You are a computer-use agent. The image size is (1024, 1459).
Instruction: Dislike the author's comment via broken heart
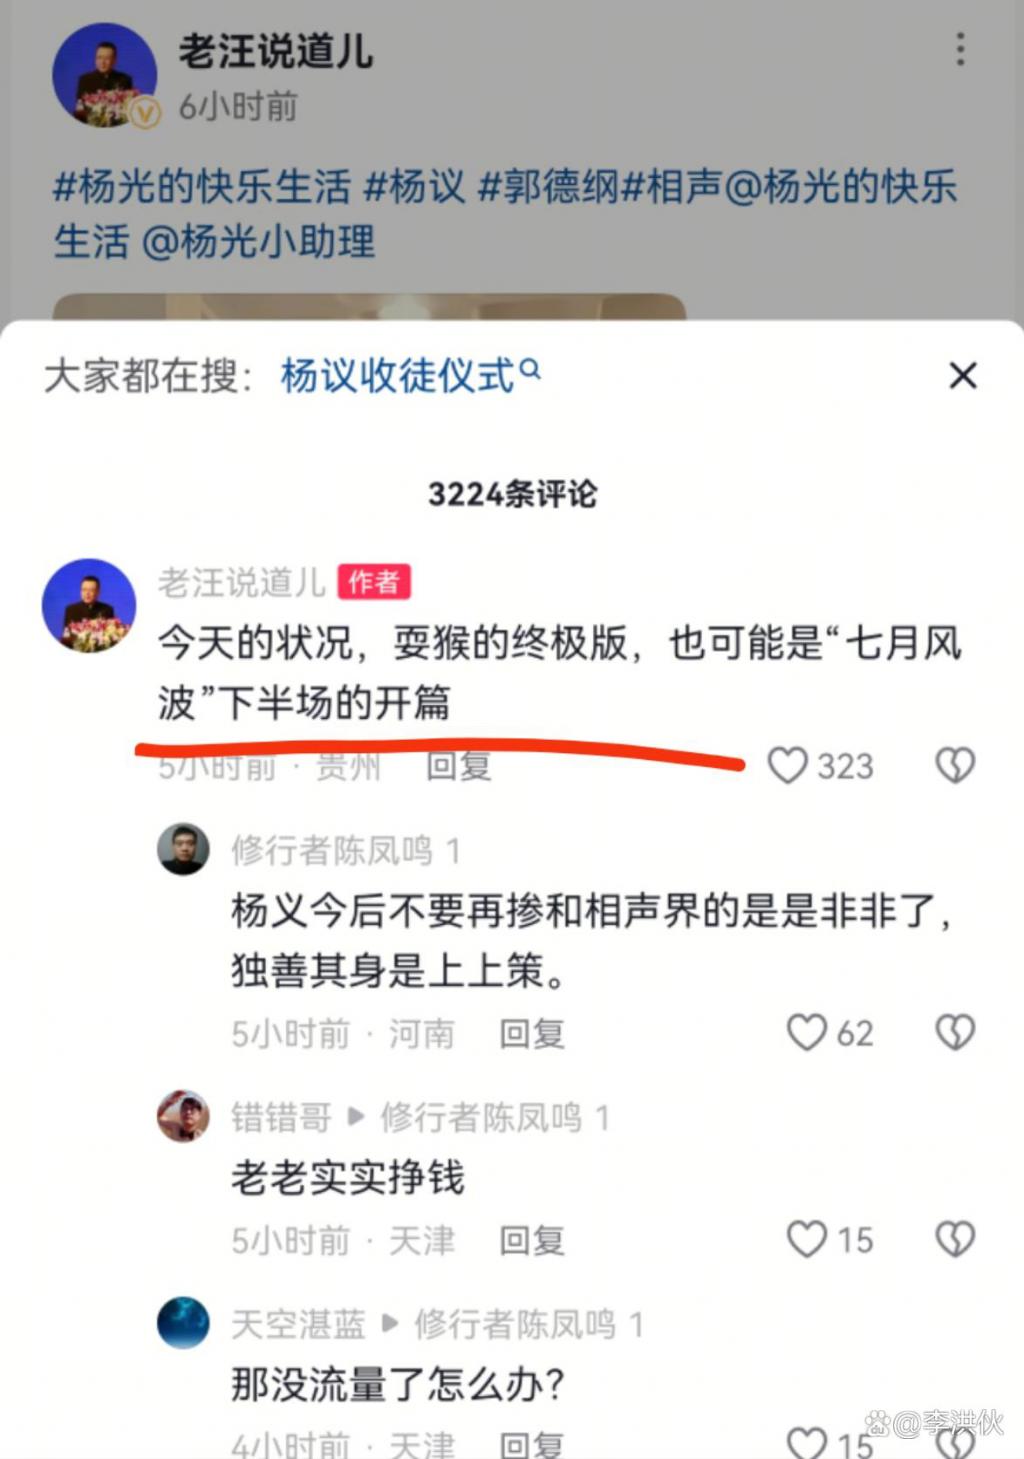tap(954, 765)
